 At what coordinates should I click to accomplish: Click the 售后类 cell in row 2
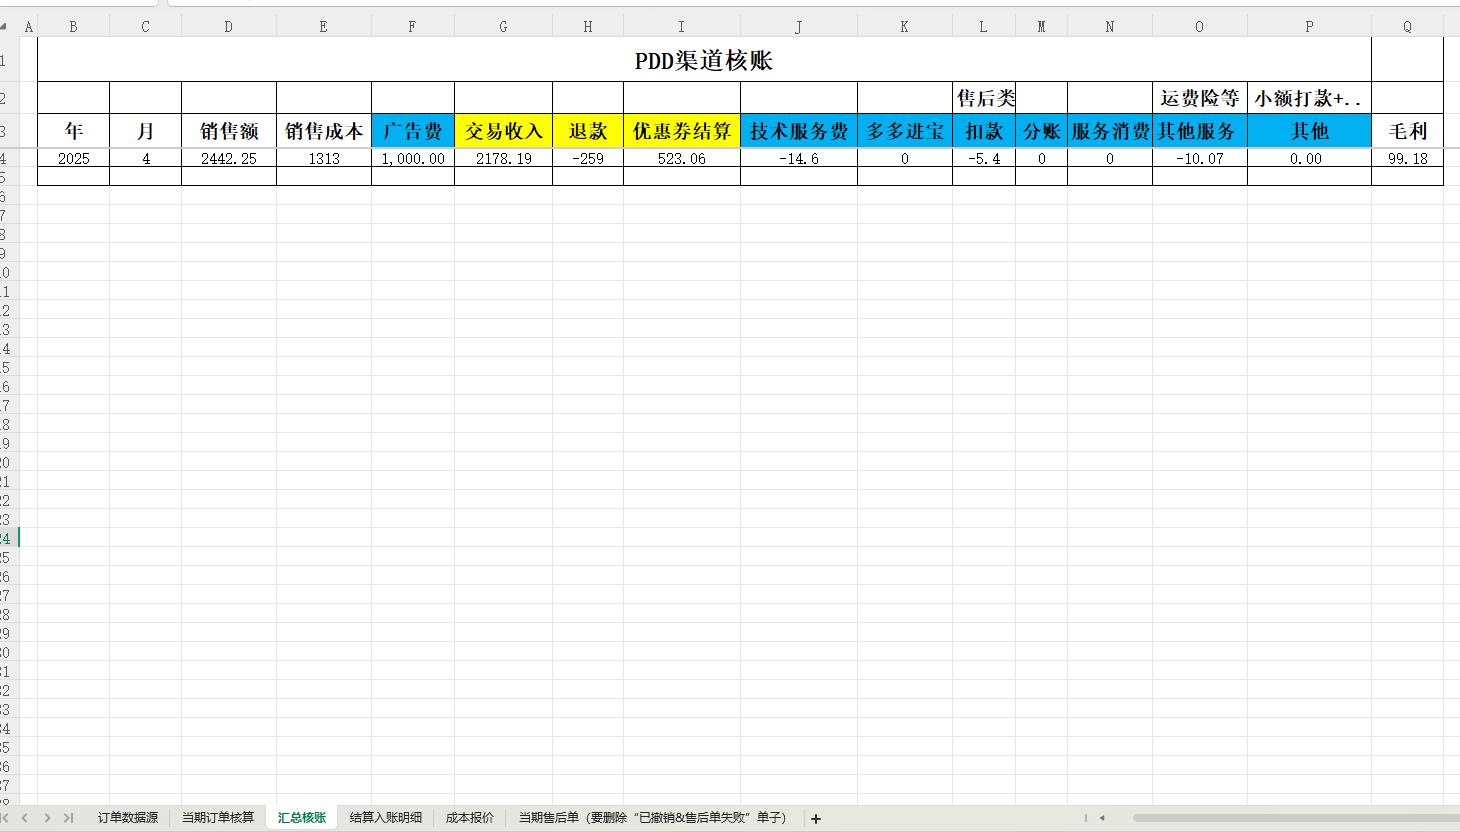pyautogui.click(x=984, y=98)
